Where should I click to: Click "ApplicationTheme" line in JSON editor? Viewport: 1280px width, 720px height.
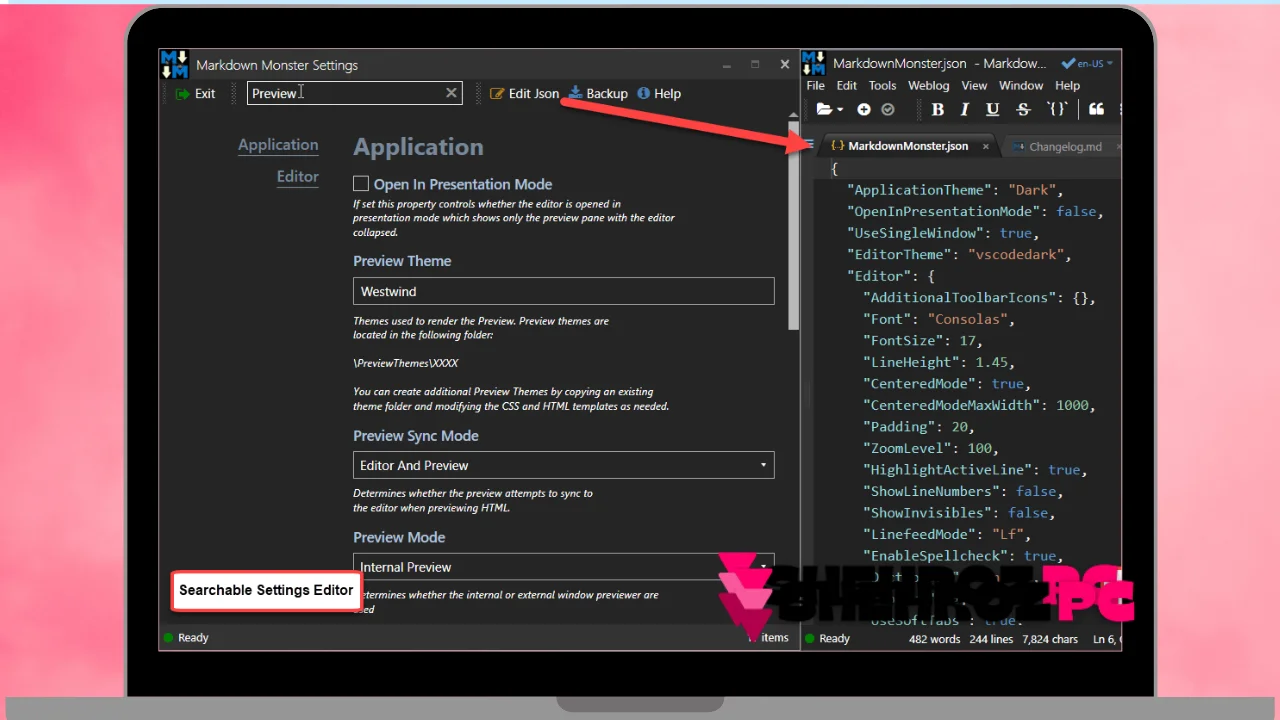coord(955,190)
